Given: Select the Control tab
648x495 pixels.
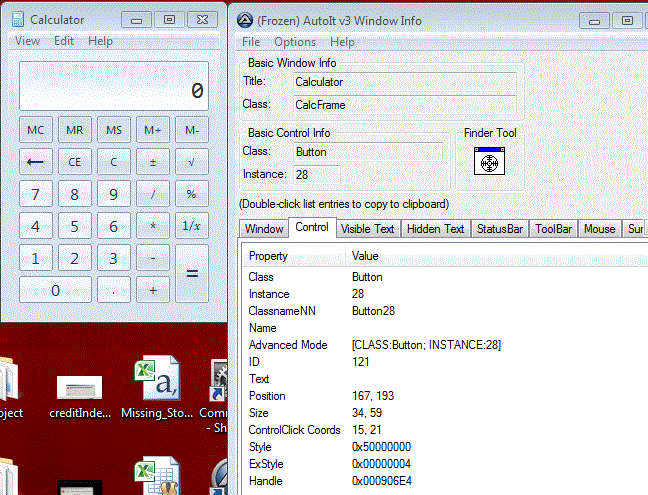Looking at the screenshot, I should (312, 227).
